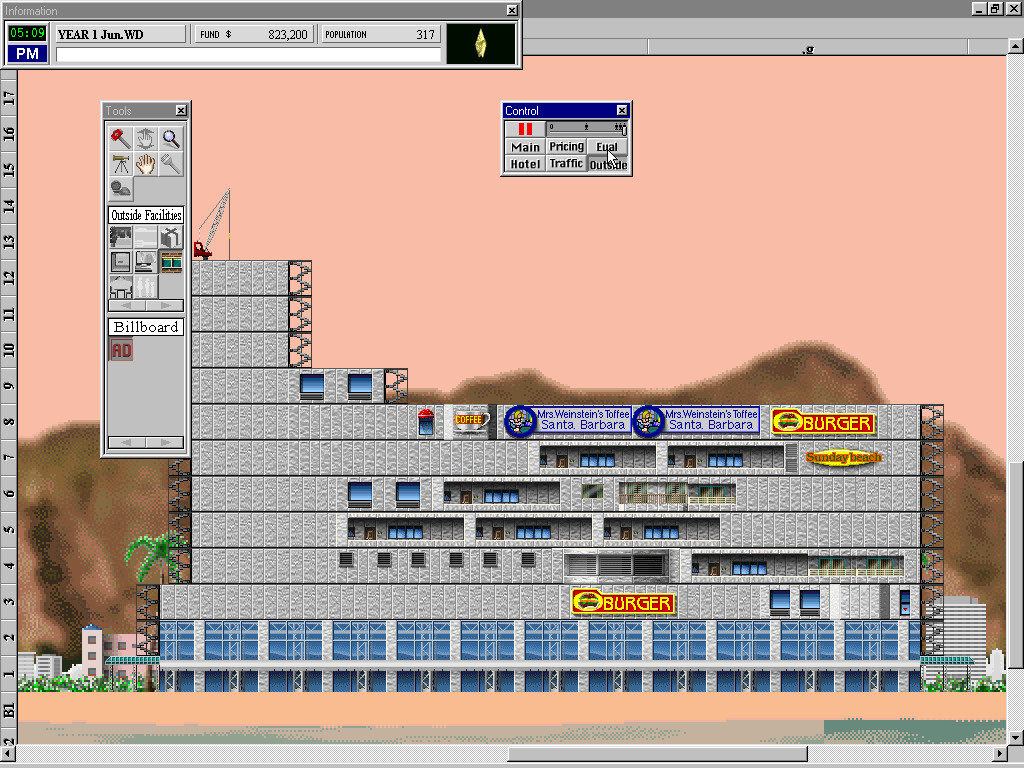Toggle the red pause button
Viewport: 1024px width, 768px height.
525,129
